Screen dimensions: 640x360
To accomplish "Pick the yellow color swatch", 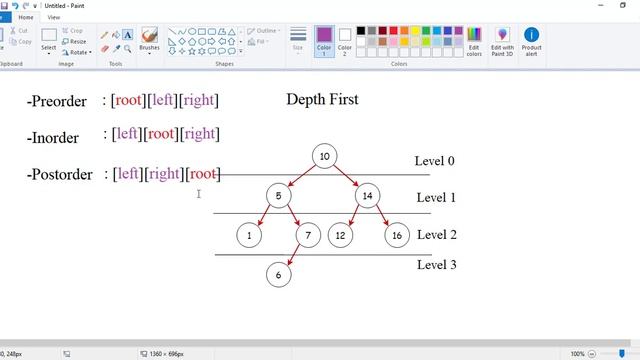I will coord(415,31).
